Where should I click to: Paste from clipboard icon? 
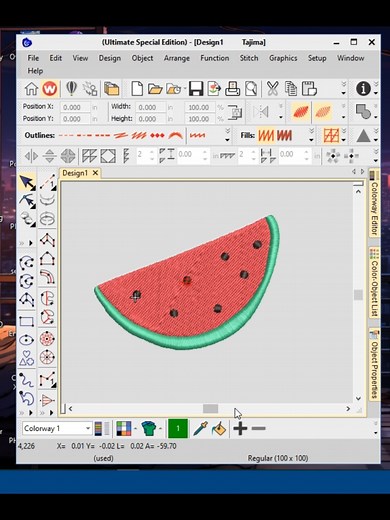309,89
